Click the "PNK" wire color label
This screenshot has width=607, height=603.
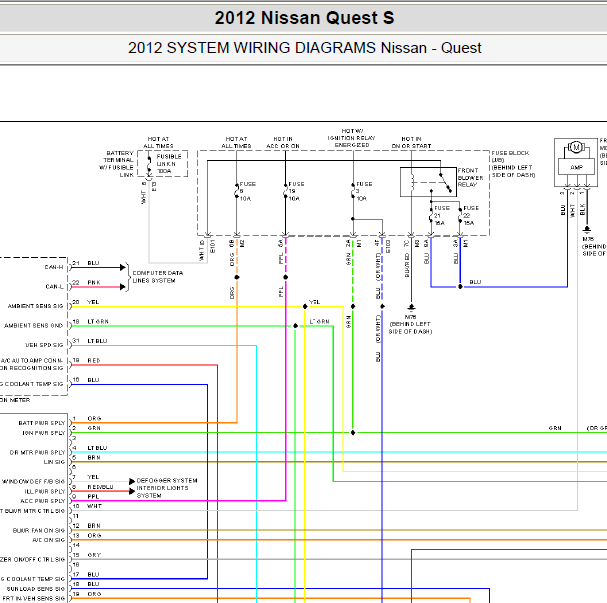pyautogui.click(x=94, y=283)
